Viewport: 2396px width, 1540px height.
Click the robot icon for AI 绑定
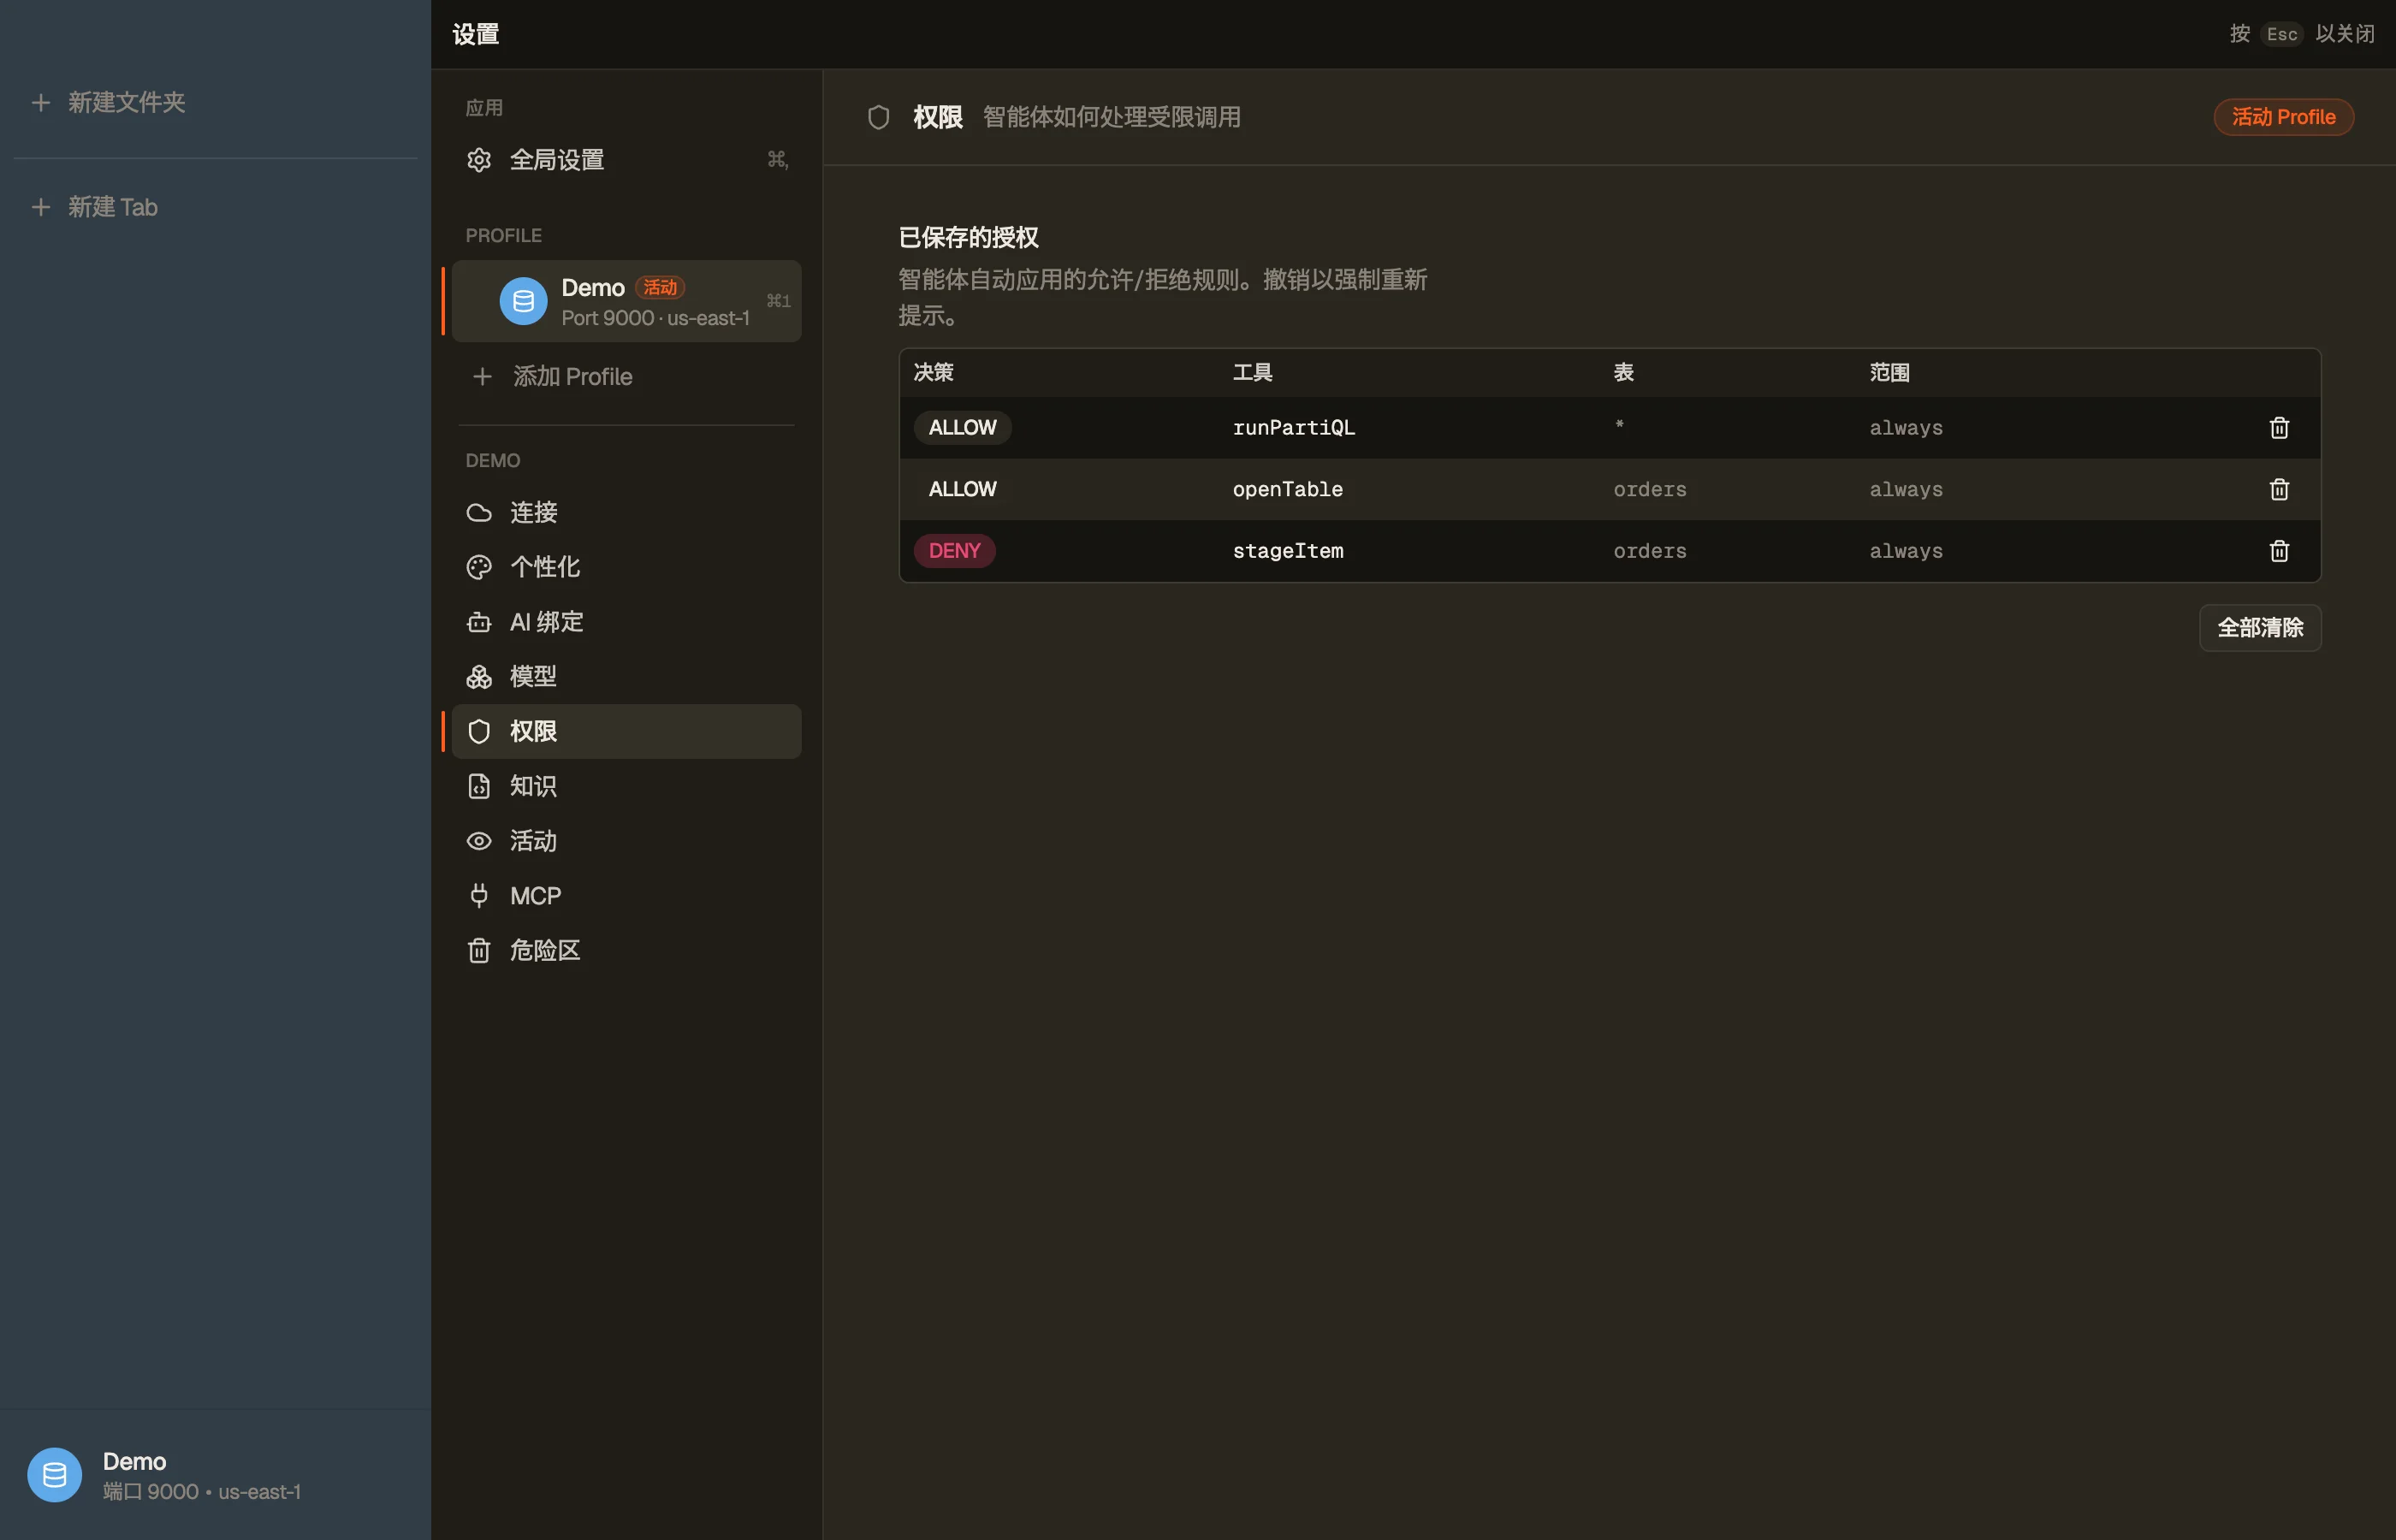click(x=479, y=622)
